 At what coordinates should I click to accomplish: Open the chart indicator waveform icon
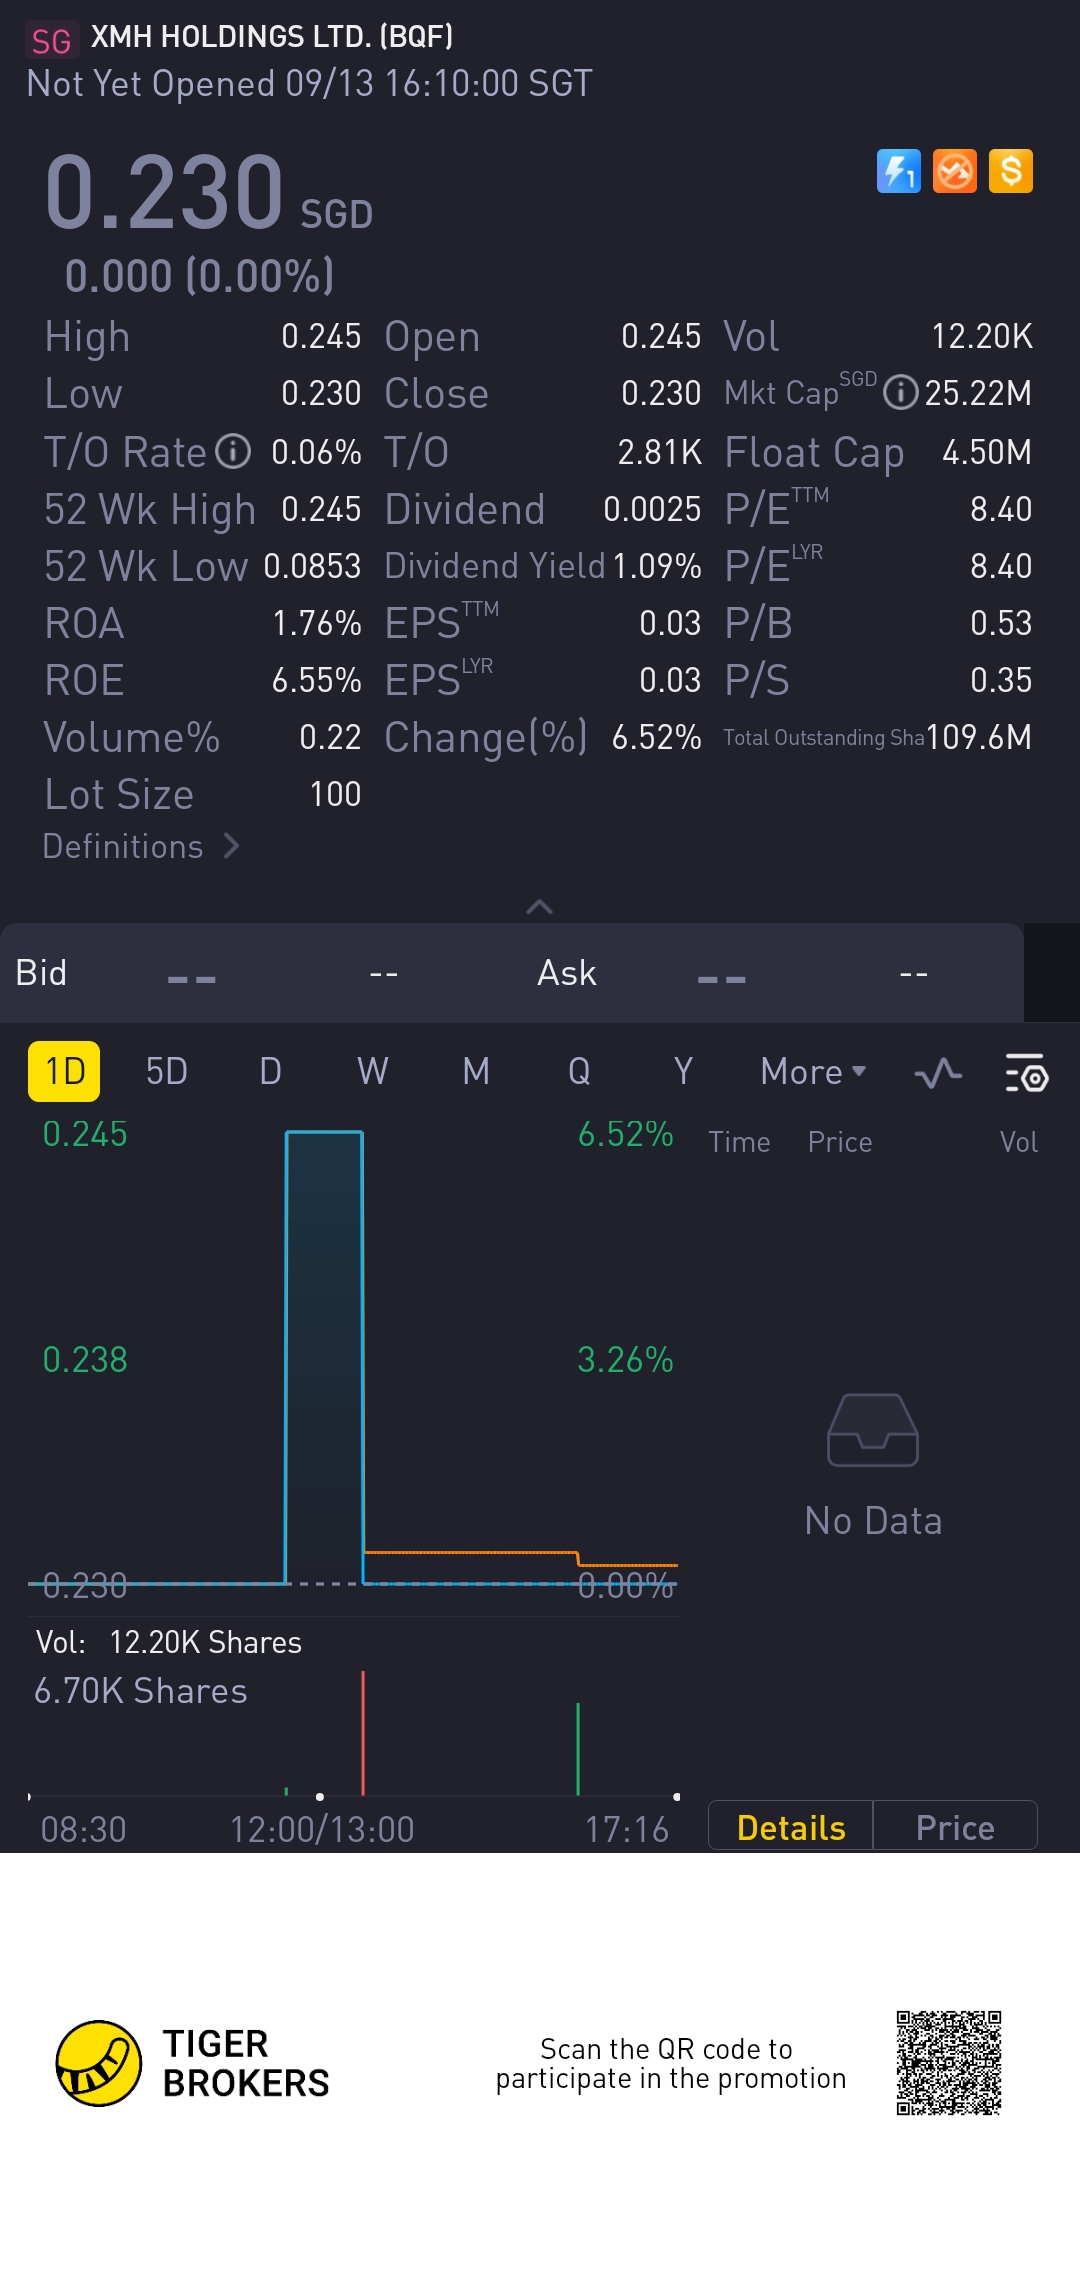point(938,1073)
